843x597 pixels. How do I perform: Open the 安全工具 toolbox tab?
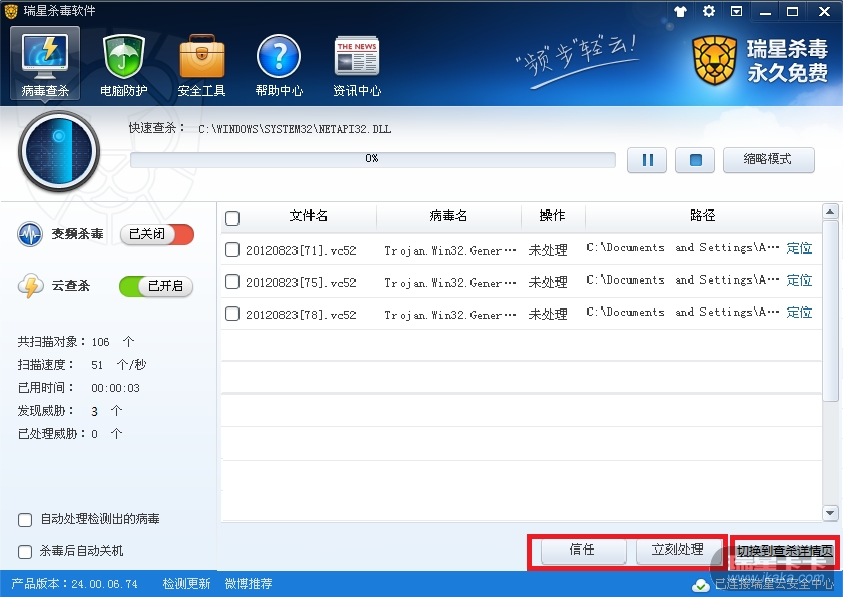(x=202, y=66)
